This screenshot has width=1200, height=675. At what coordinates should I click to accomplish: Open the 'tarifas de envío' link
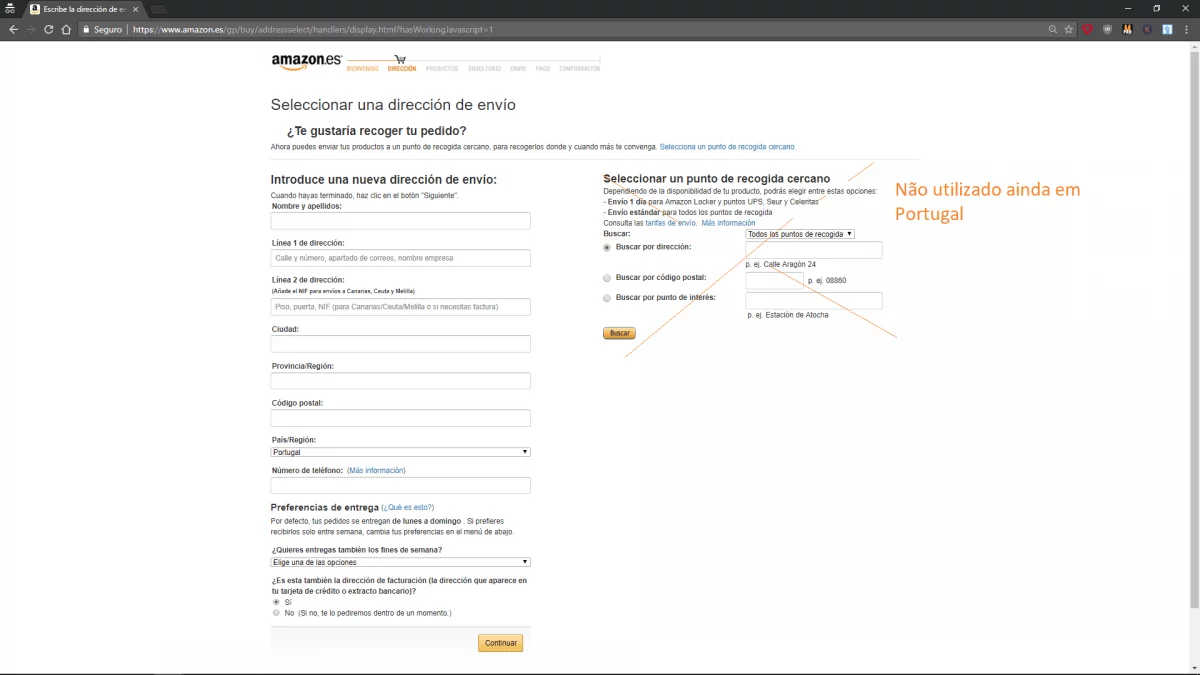click(671, 223)
